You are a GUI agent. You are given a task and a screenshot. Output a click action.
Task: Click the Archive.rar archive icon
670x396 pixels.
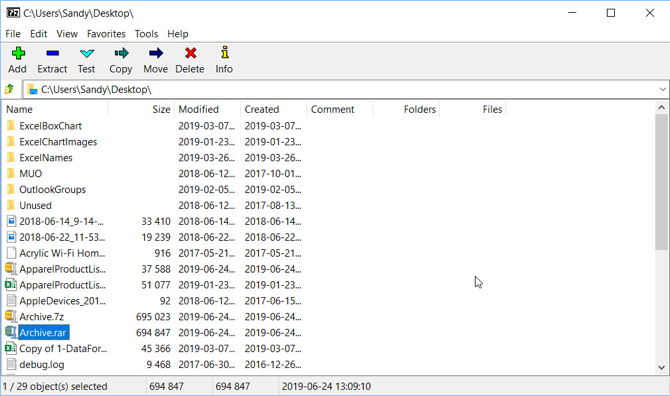pos(11,332)
